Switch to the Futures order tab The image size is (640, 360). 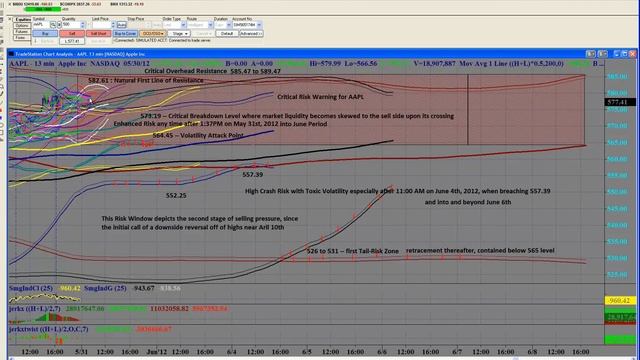click(x=22, y=31)
